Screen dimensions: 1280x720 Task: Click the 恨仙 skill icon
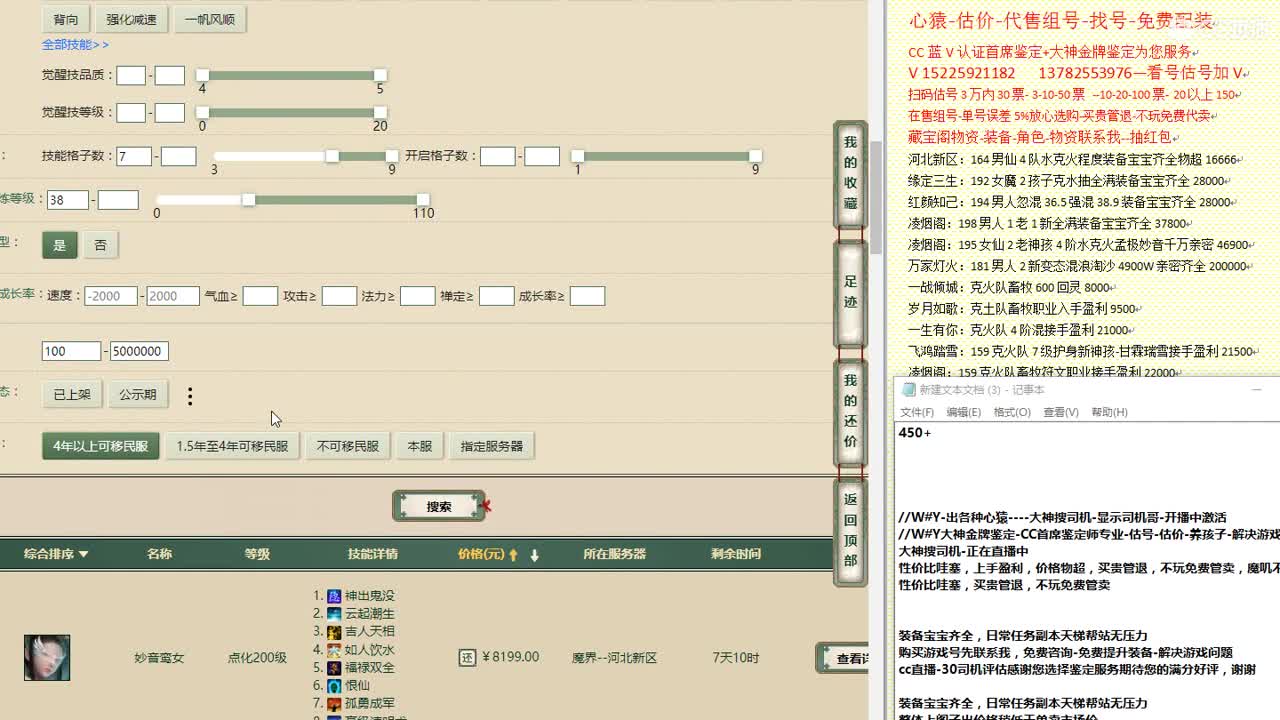(334, 686)
